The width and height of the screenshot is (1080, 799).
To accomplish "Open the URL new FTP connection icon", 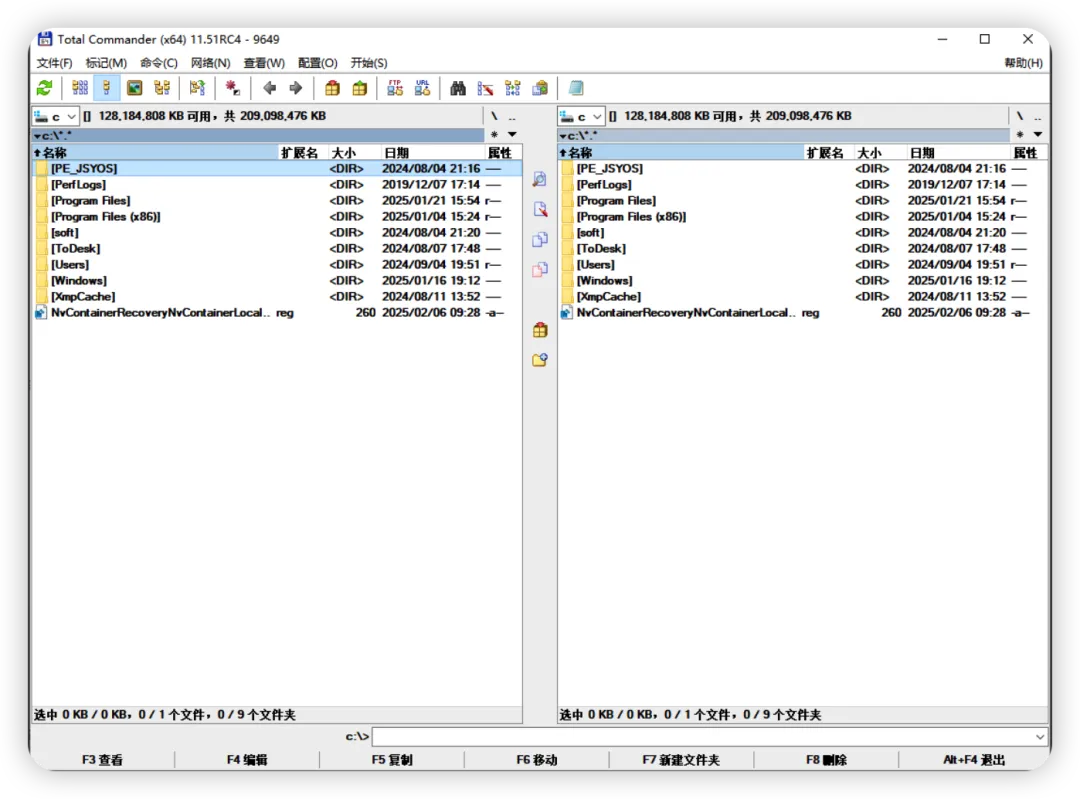I will [x=422, y=88].
